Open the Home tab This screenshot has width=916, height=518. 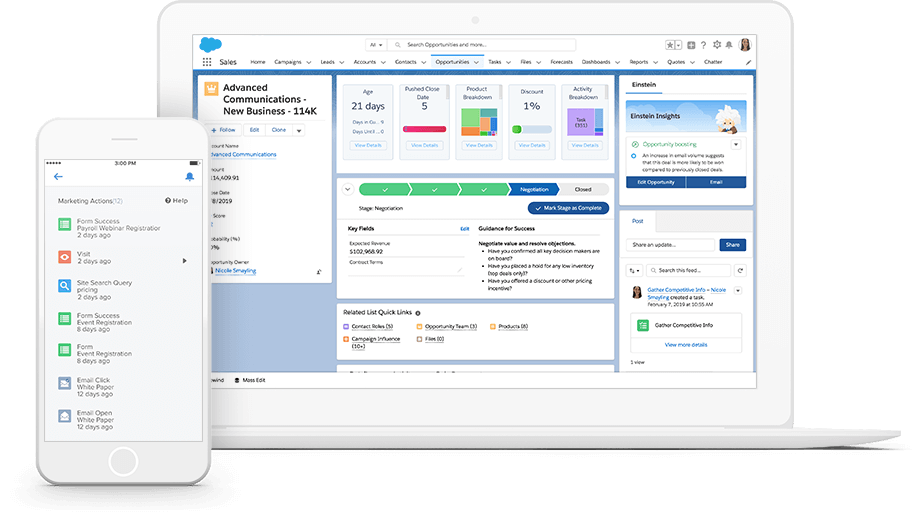258,62
